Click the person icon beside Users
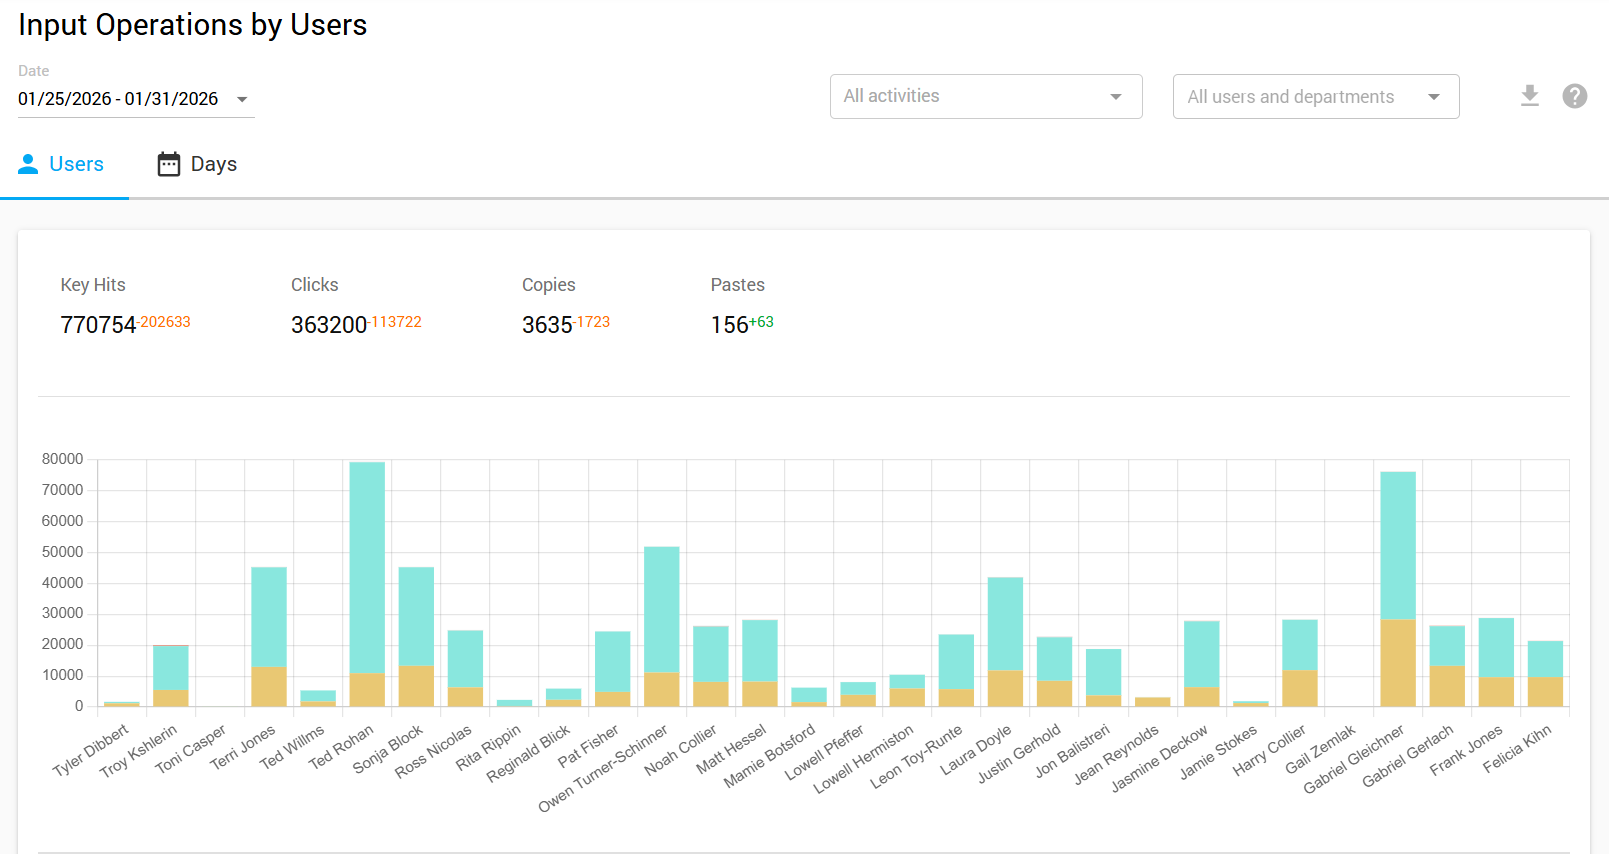The height and width of the screenshot is (854, 1609). pyautogui.click(x=28, y=164)
